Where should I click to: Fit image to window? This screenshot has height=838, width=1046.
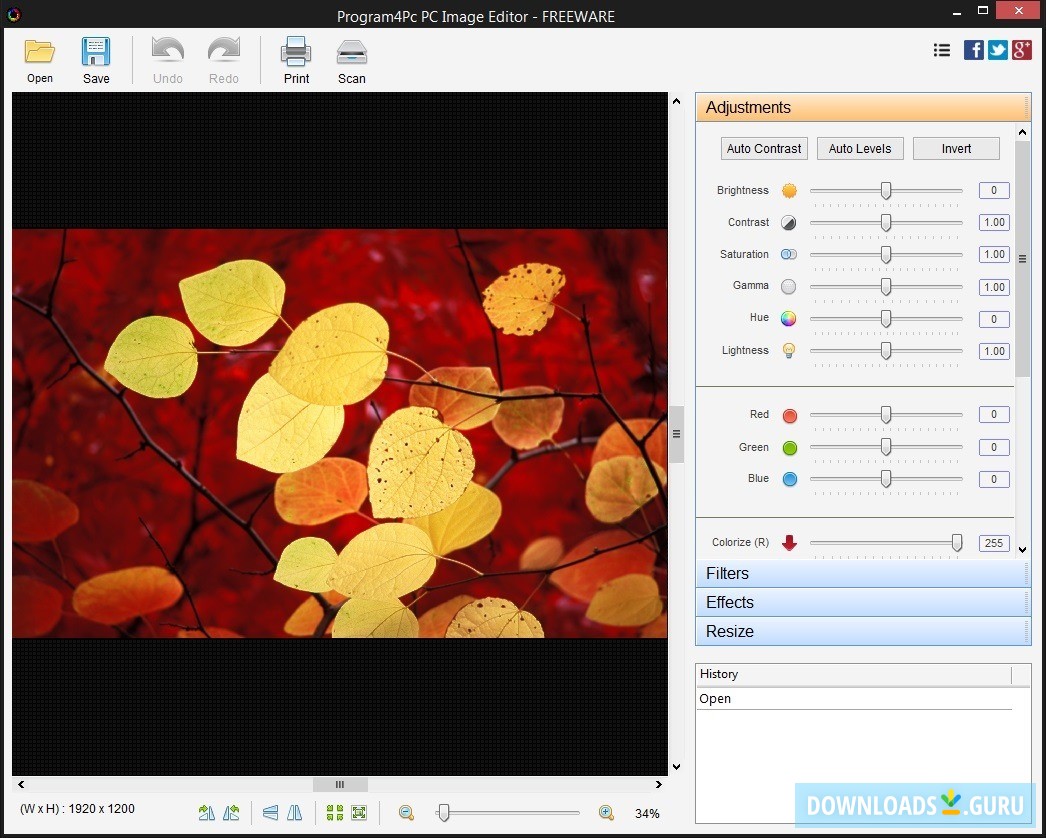357,812
